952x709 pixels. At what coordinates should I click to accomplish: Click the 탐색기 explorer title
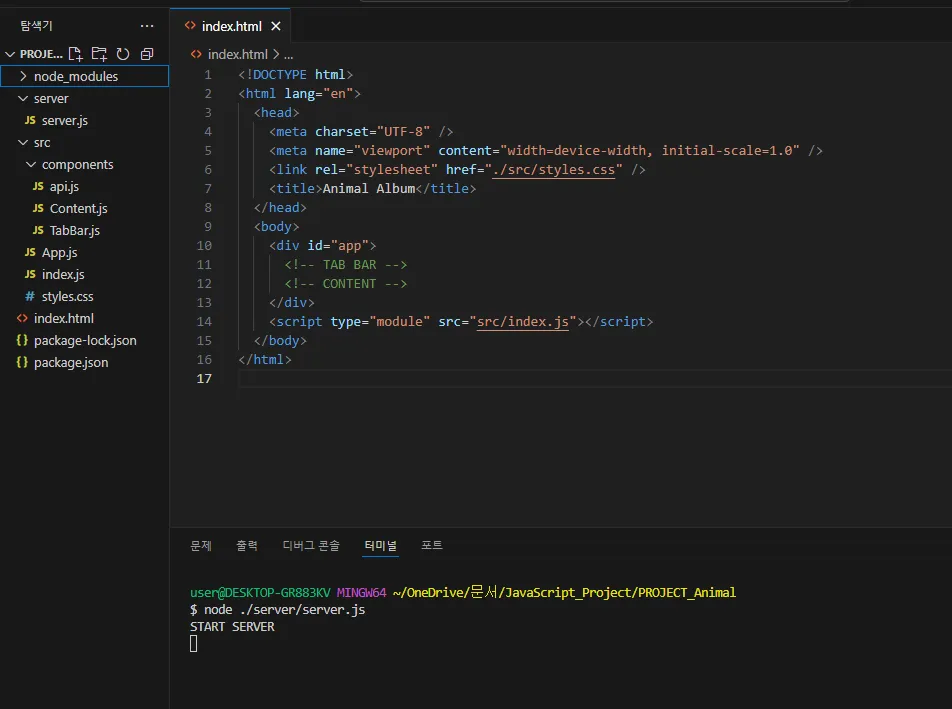tap(36, 25)
